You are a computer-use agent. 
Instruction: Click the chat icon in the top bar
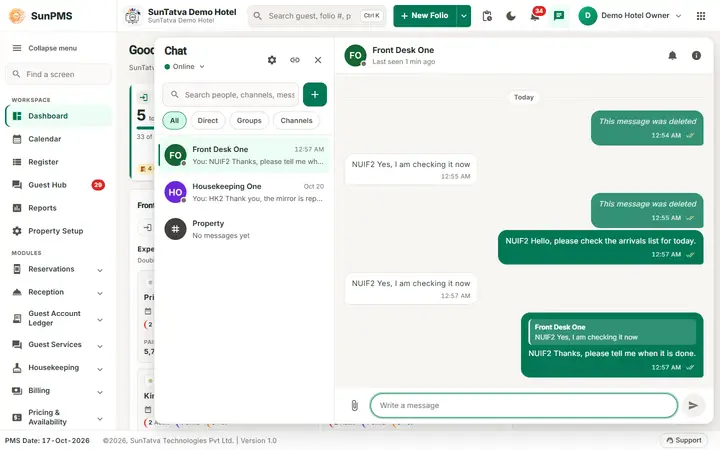[x=559, y=16]
